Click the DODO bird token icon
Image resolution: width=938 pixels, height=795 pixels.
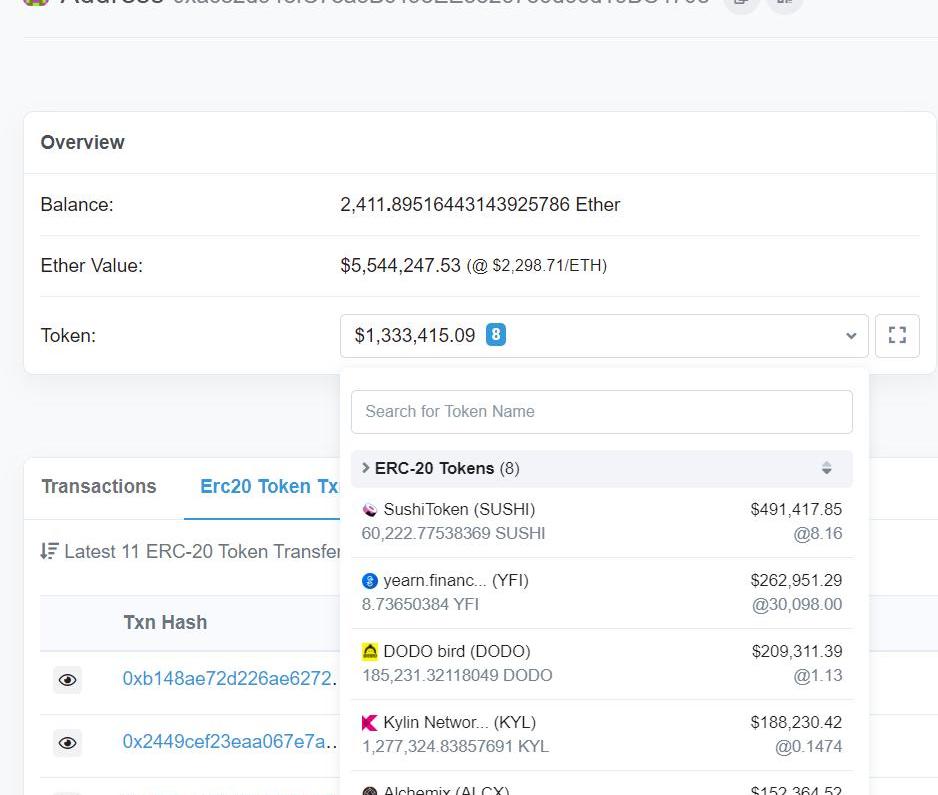tap(369, 652)
